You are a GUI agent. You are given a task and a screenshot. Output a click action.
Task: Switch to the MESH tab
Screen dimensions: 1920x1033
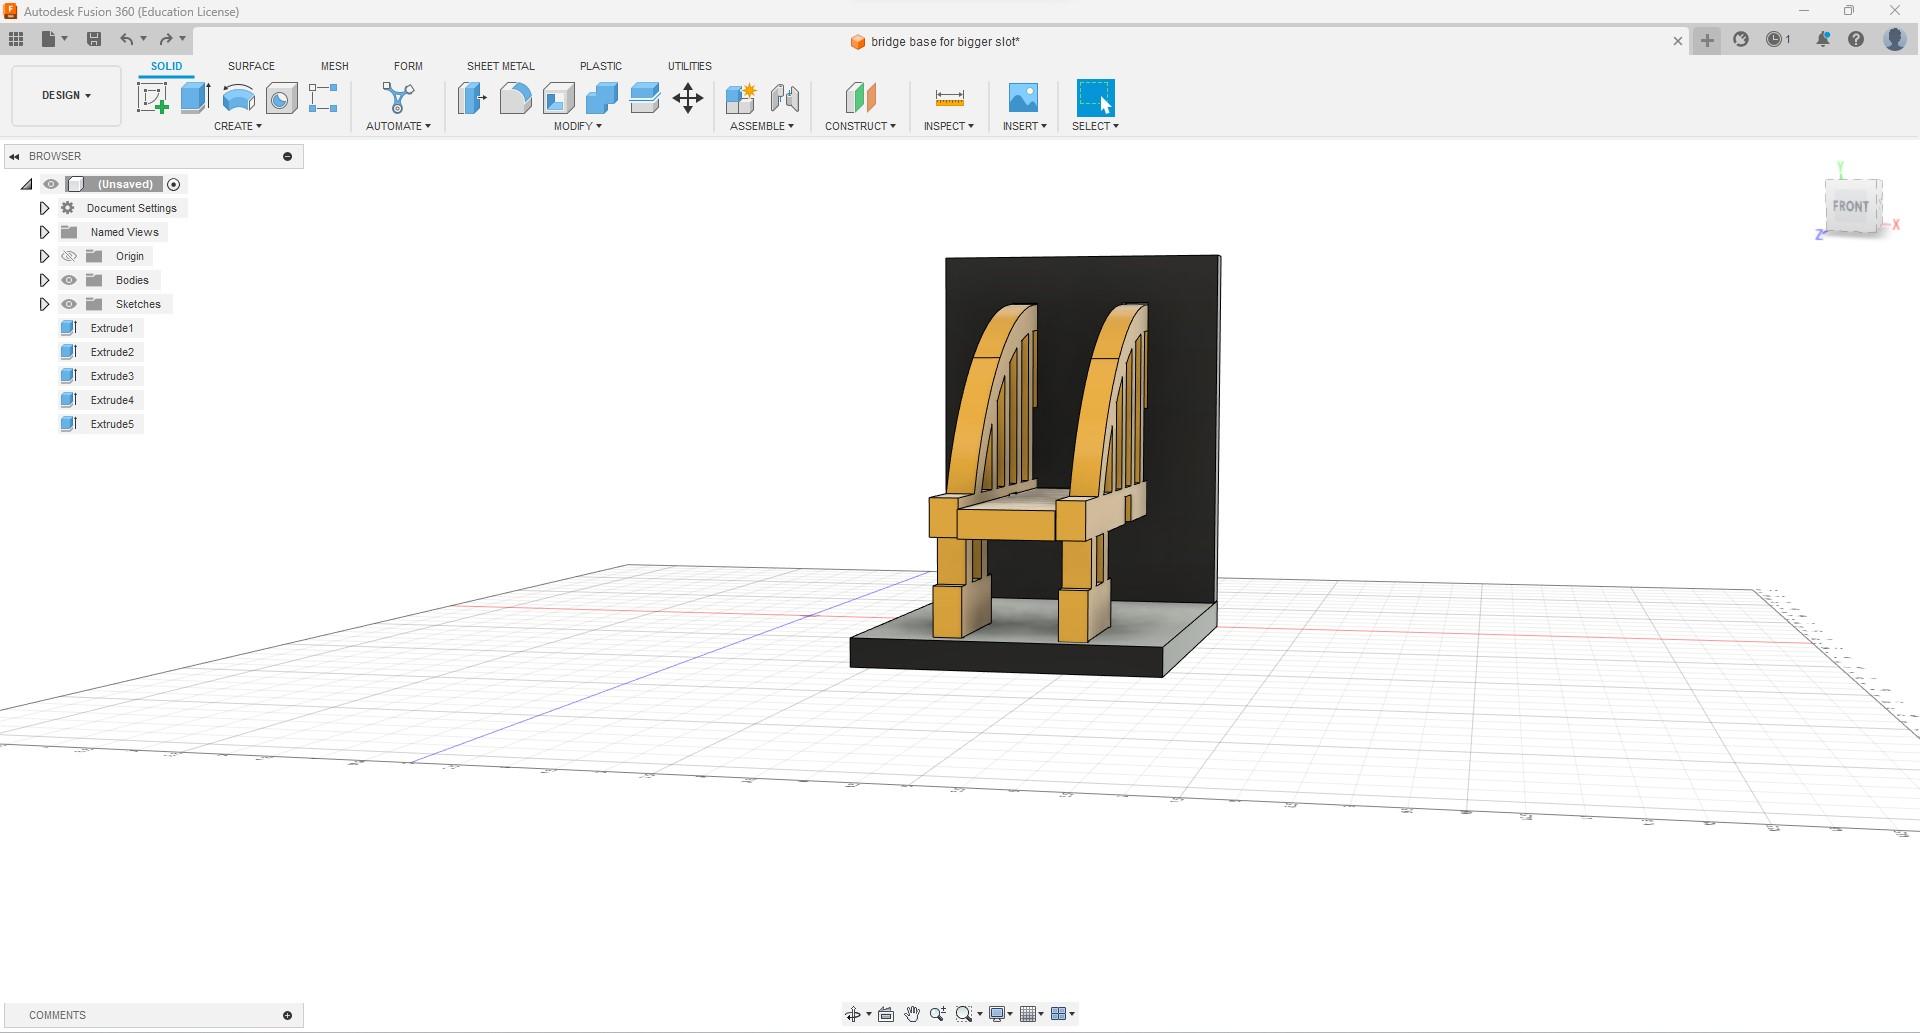click(334, 66)
